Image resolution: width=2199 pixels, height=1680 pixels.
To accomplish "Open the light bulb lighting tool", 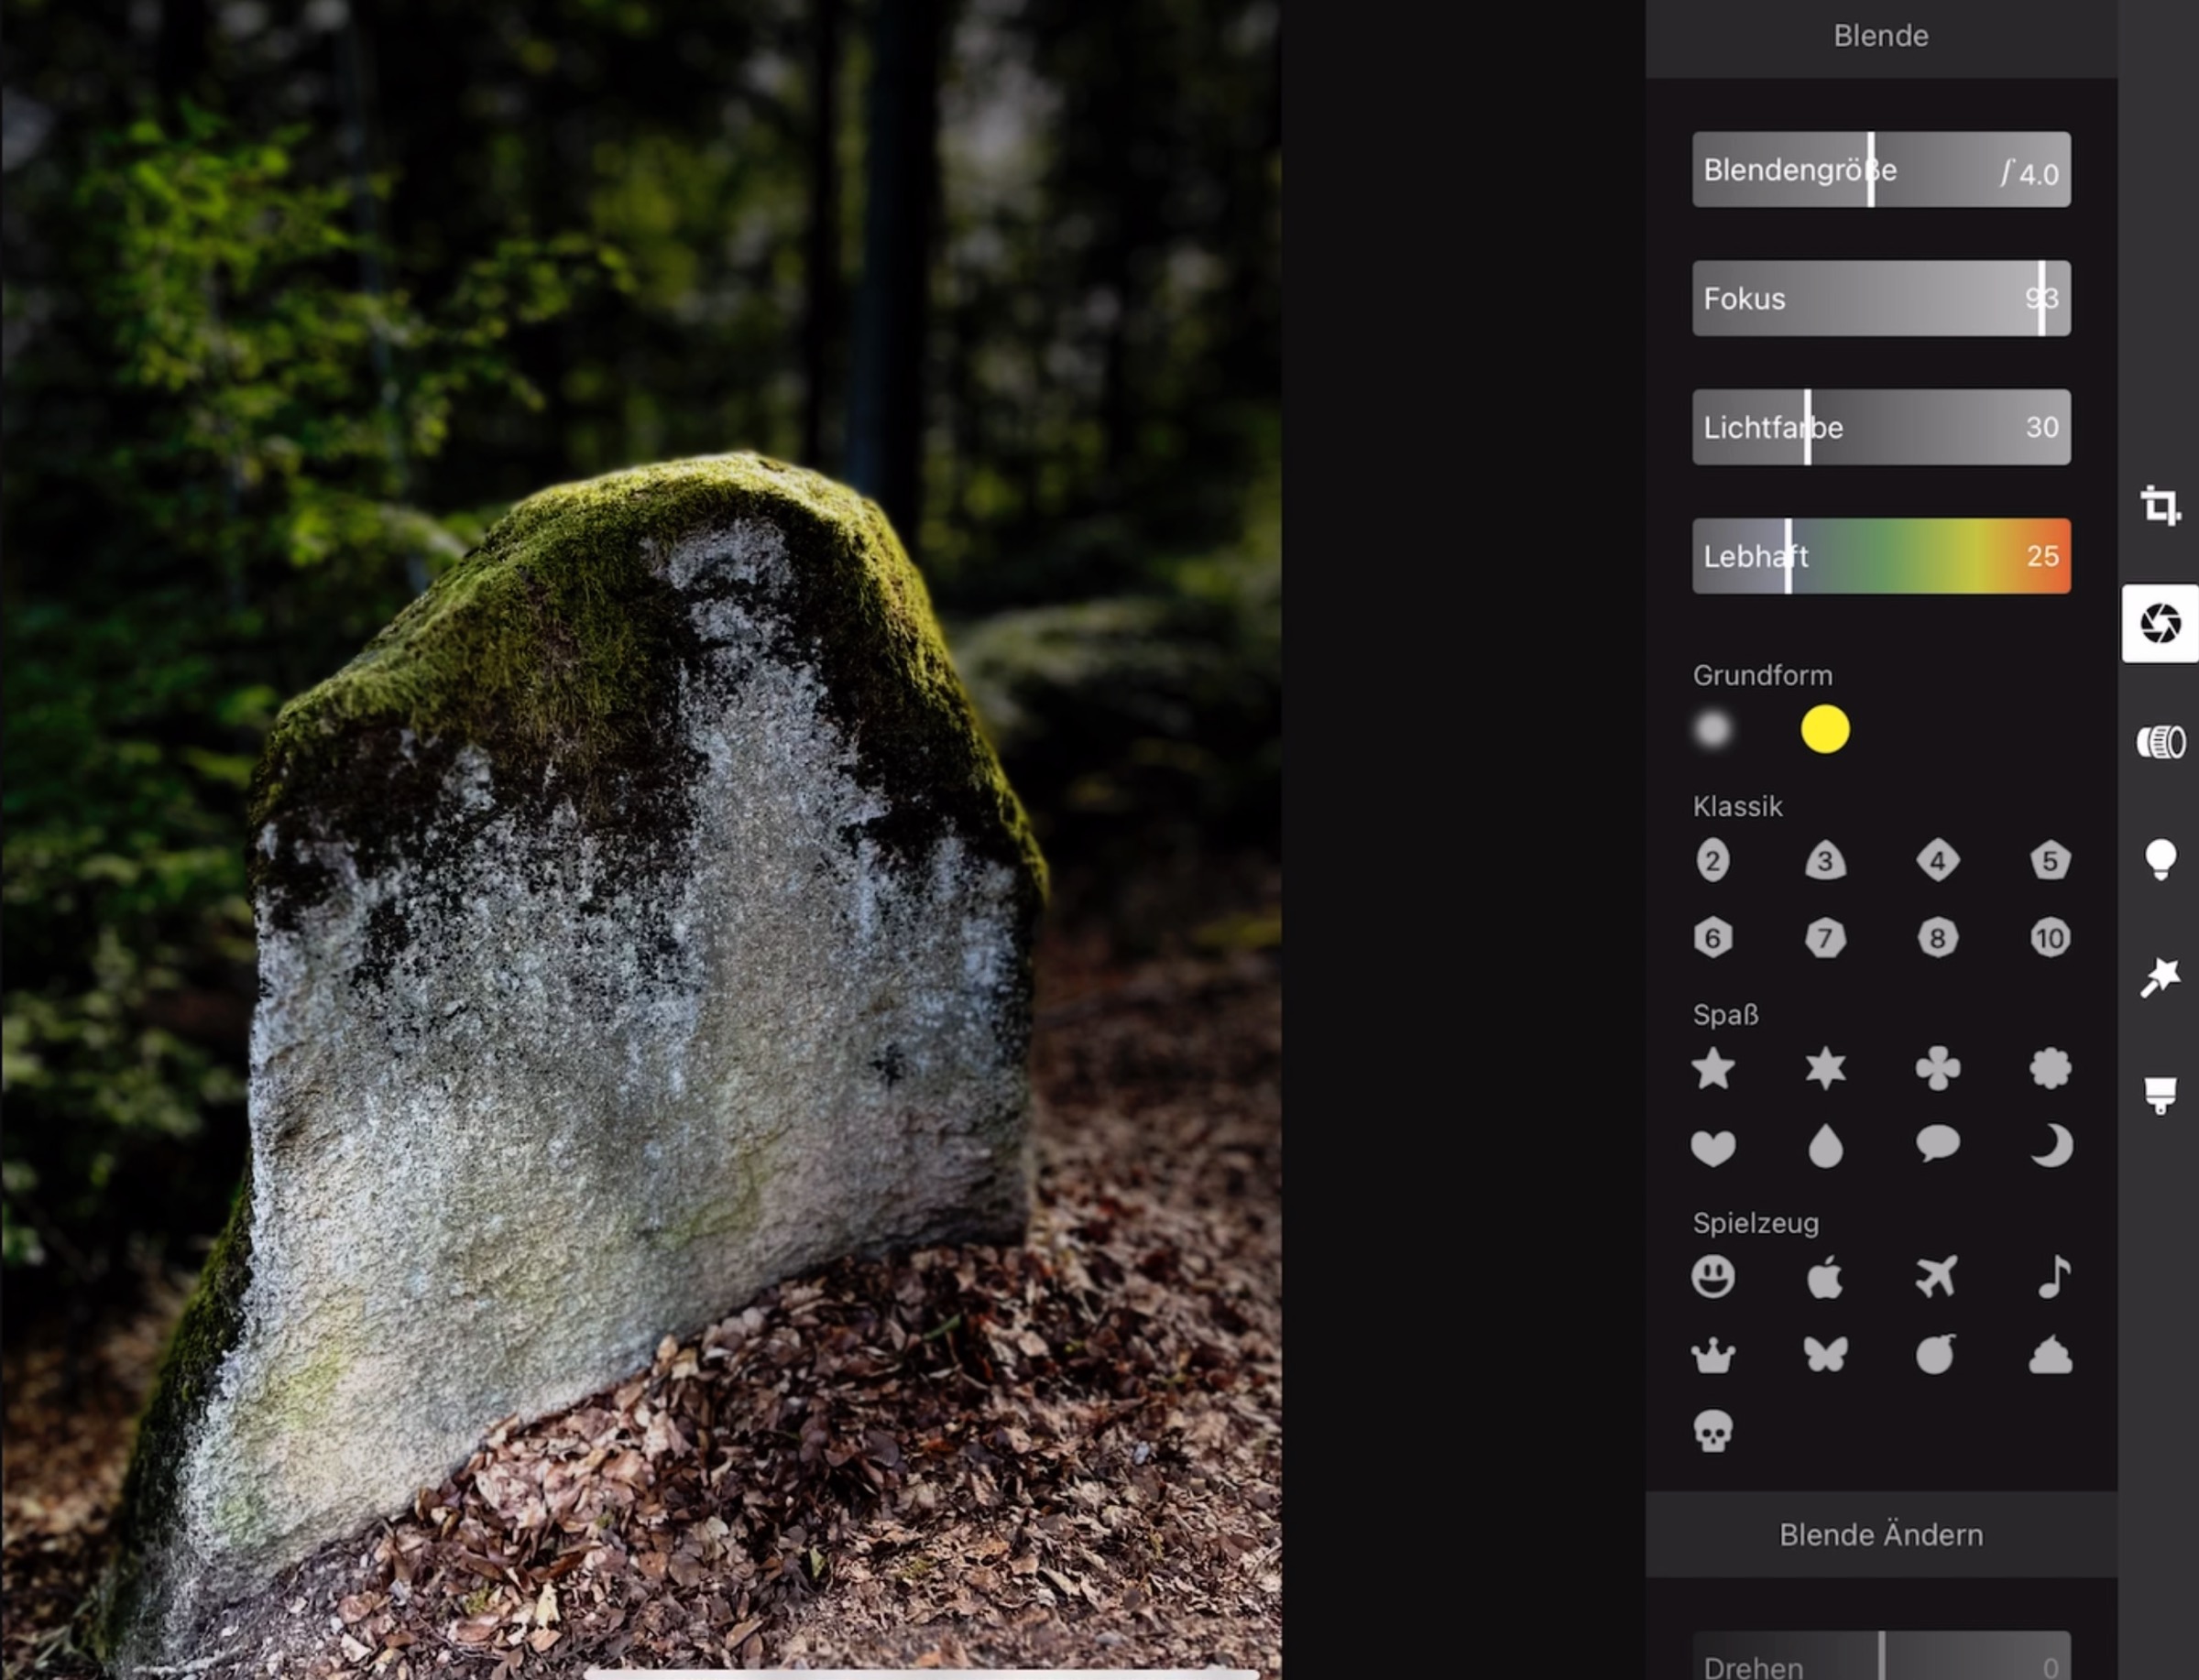I will point(2160,859).
